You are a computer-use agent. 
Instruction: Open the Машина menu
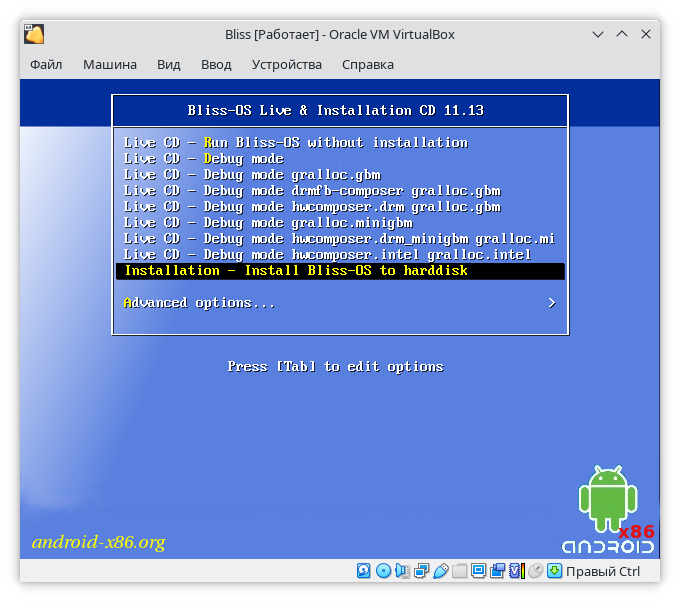110,65
